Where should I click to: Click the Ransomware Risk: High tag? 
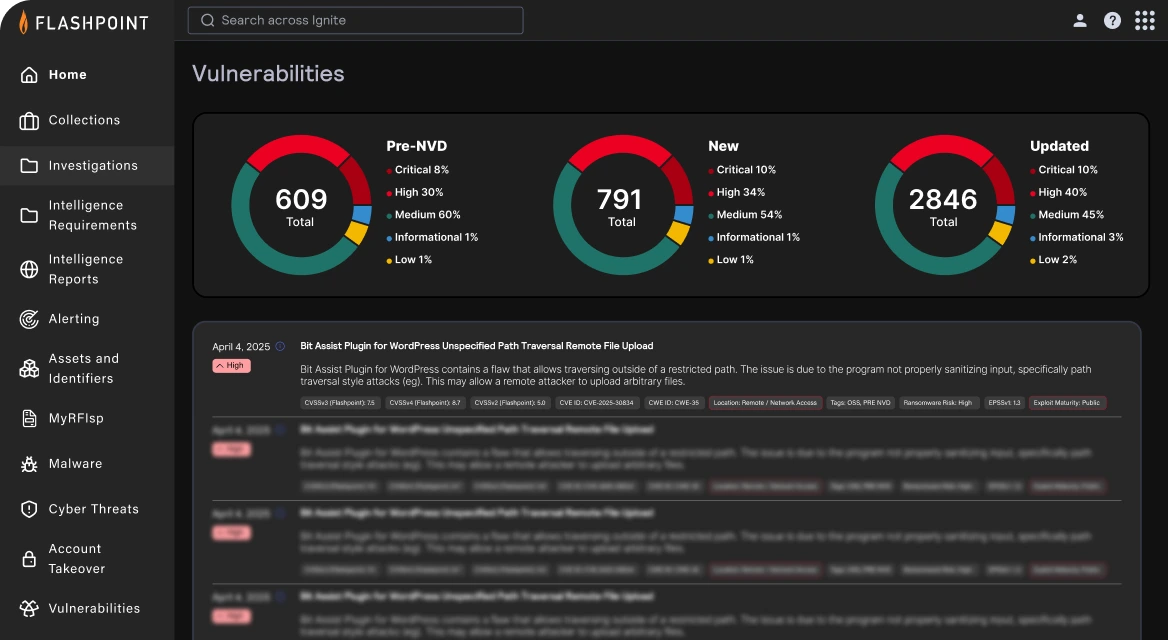pyautogui.click(x=937, y=403)
